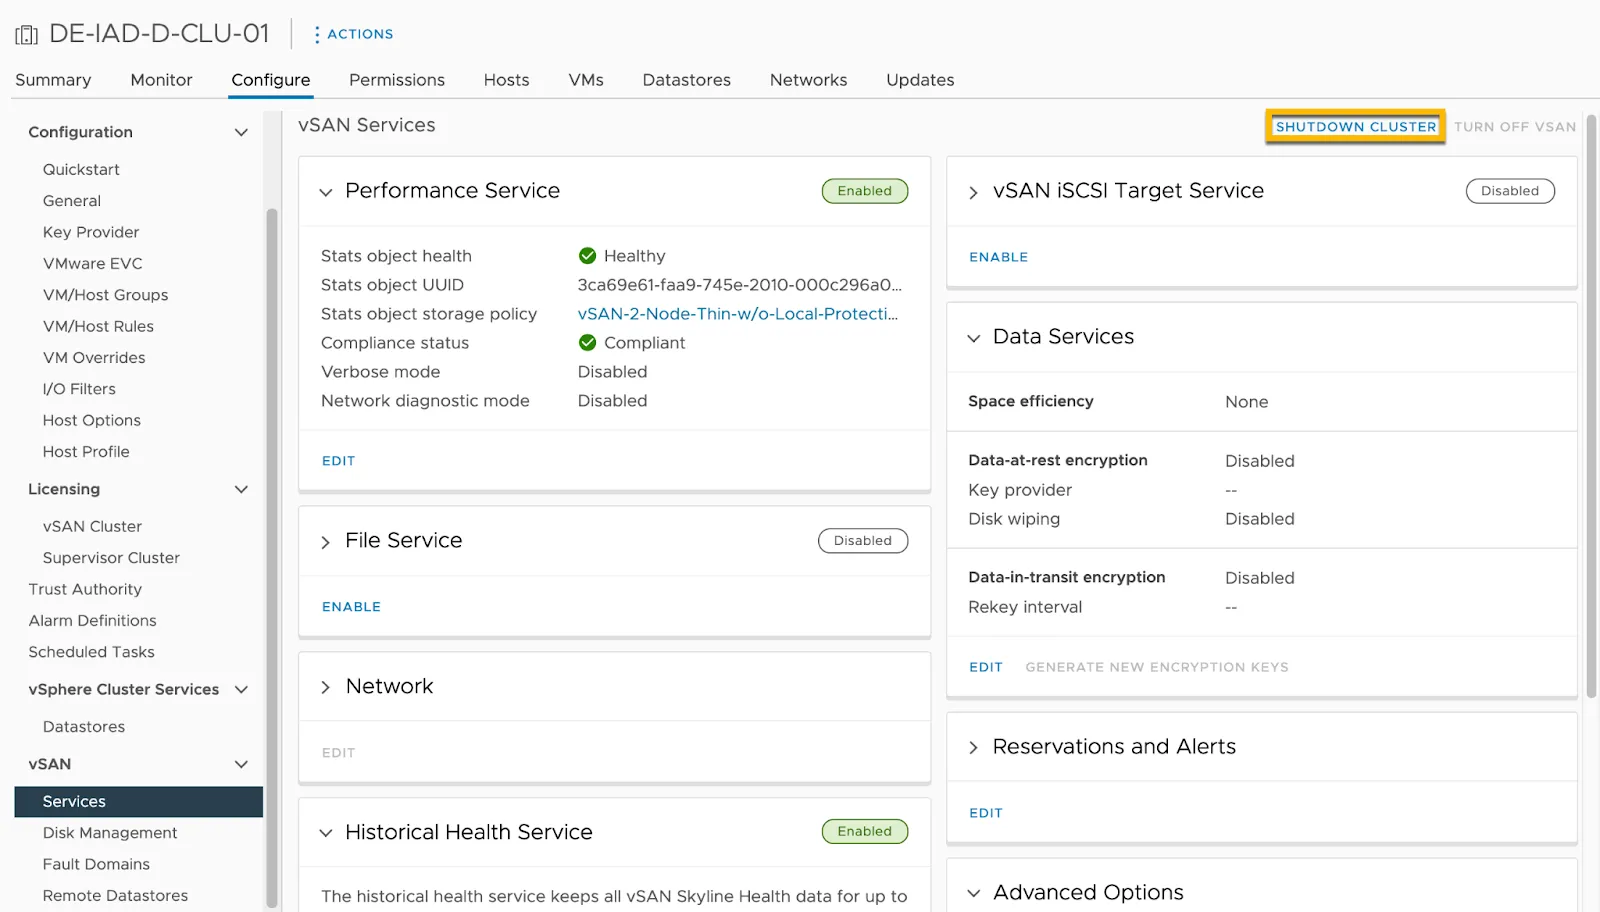Click the iSCSI Target Service Disabled badge
The width and height of the screenshot is (1600, 912).
1510,191
